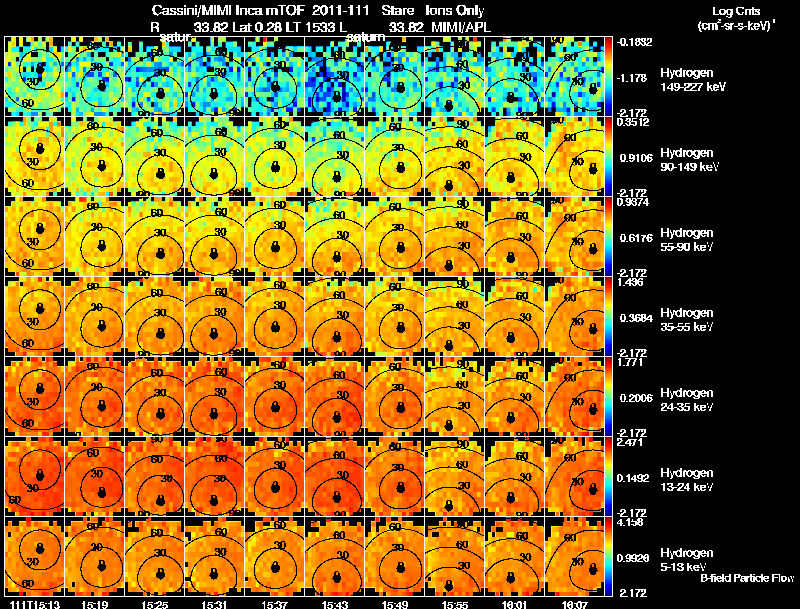The image size is (800, 609).
Task: Click the '16:01' time label
Action: pos(515,604)
